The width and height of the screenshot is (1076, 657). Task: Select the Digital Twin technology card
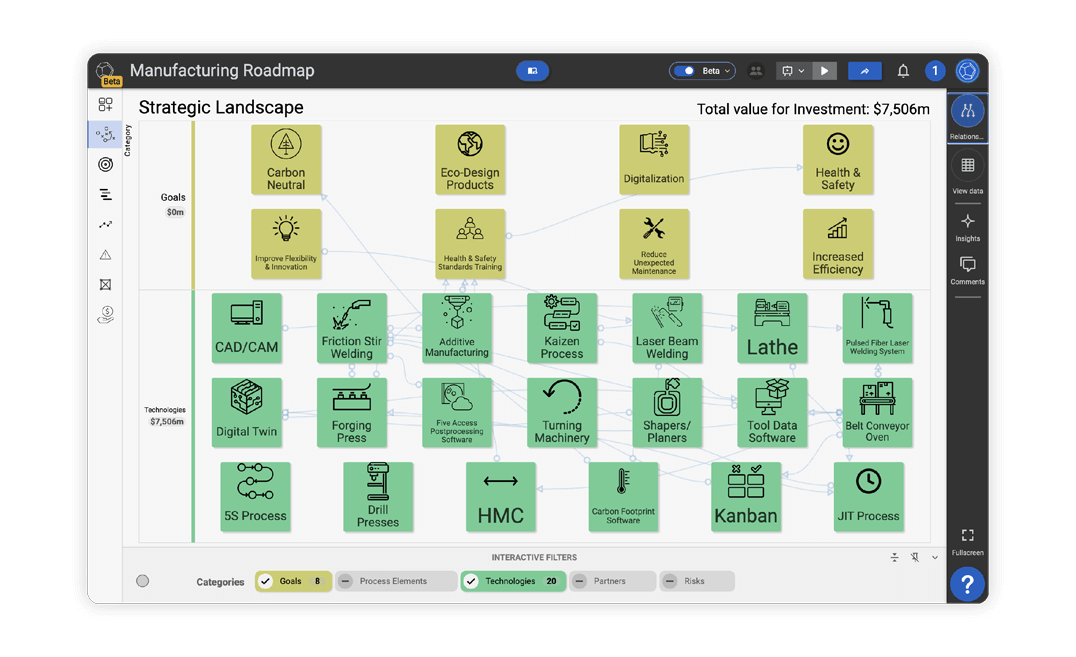pos(247,412)
